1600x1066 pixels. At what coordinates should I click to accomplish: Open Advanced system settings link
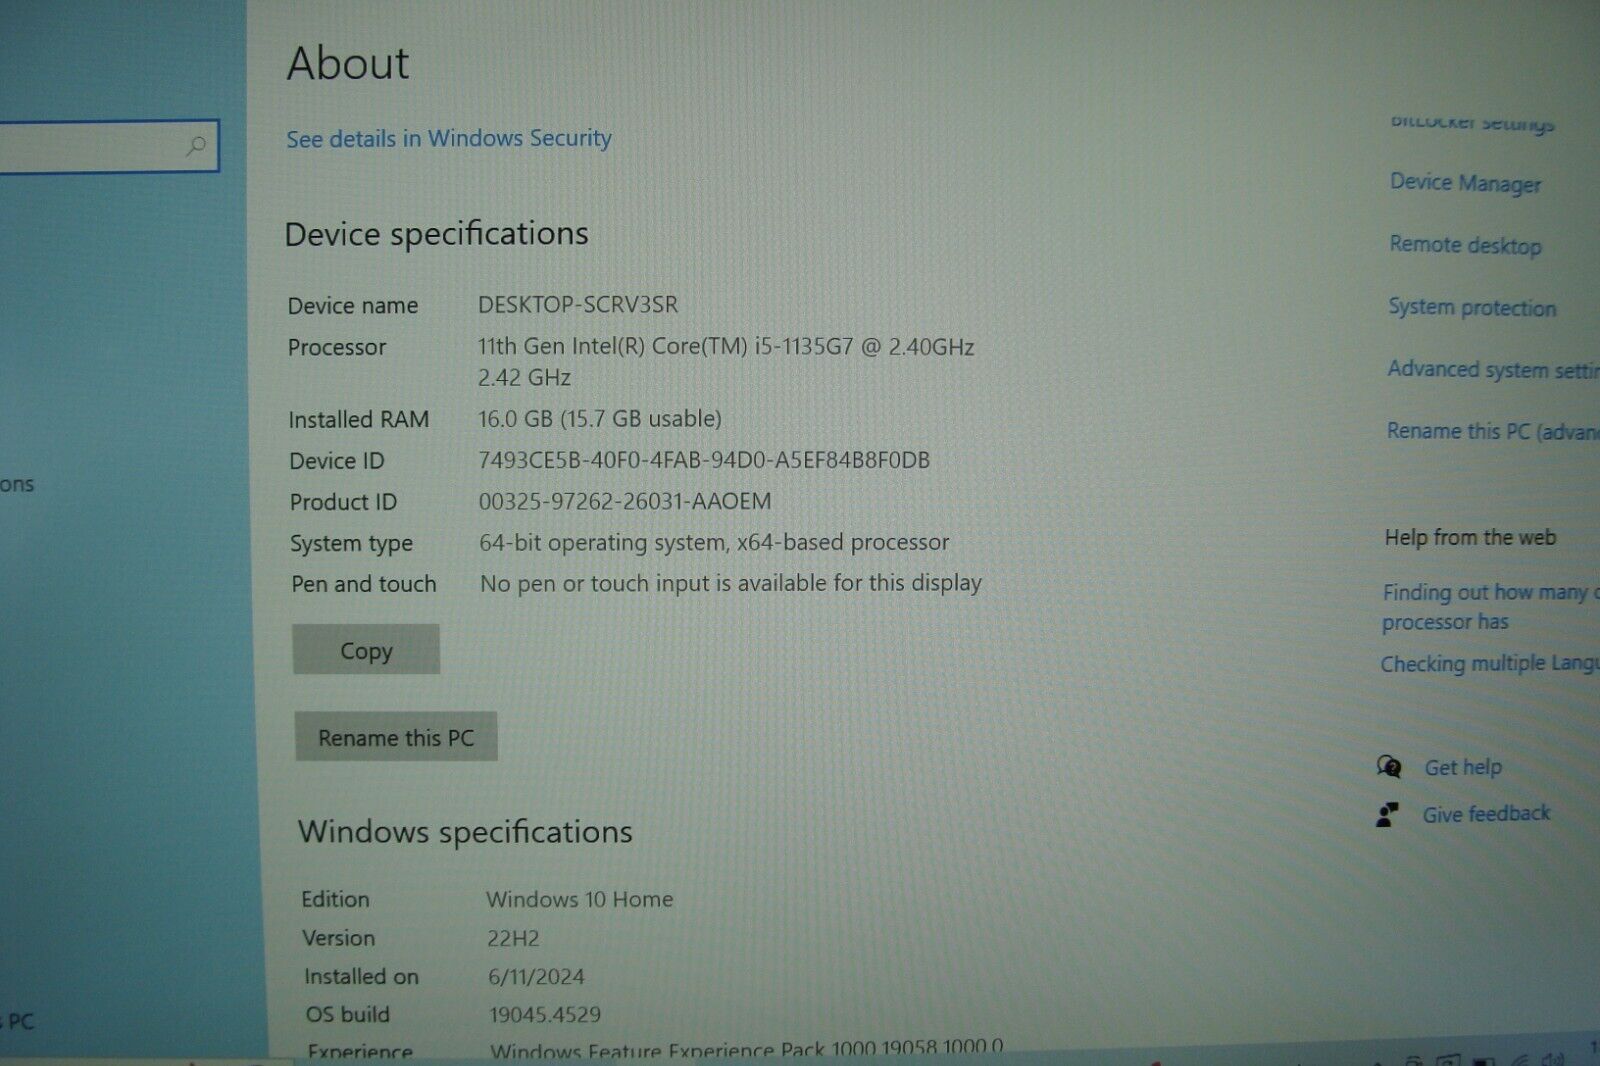point(1493,369)
